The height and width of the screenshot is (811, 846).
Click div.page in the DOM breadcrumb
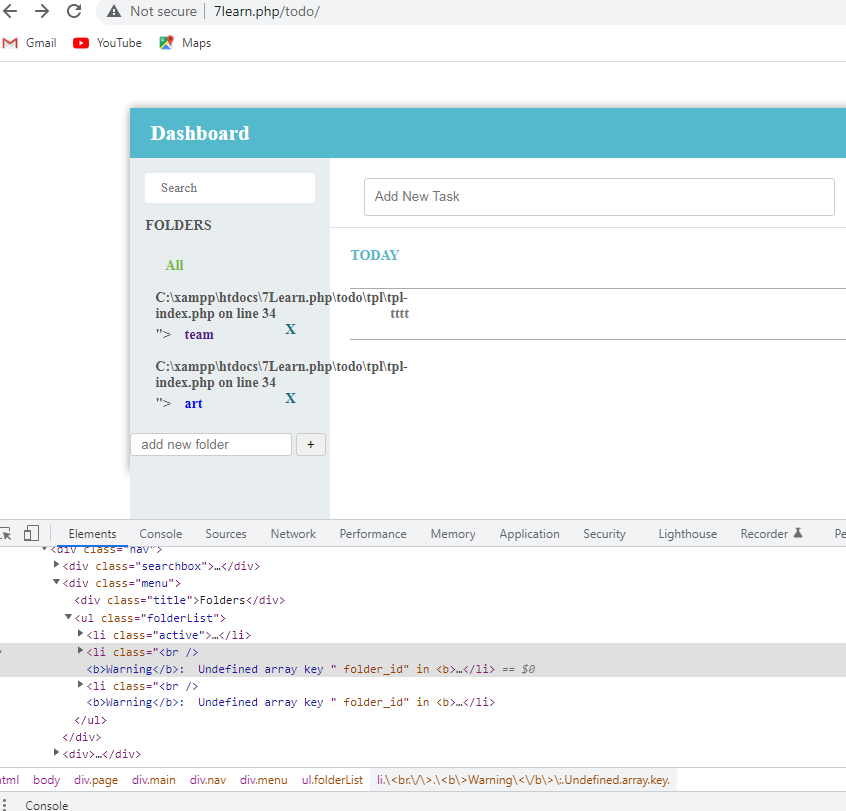(96, 780)
